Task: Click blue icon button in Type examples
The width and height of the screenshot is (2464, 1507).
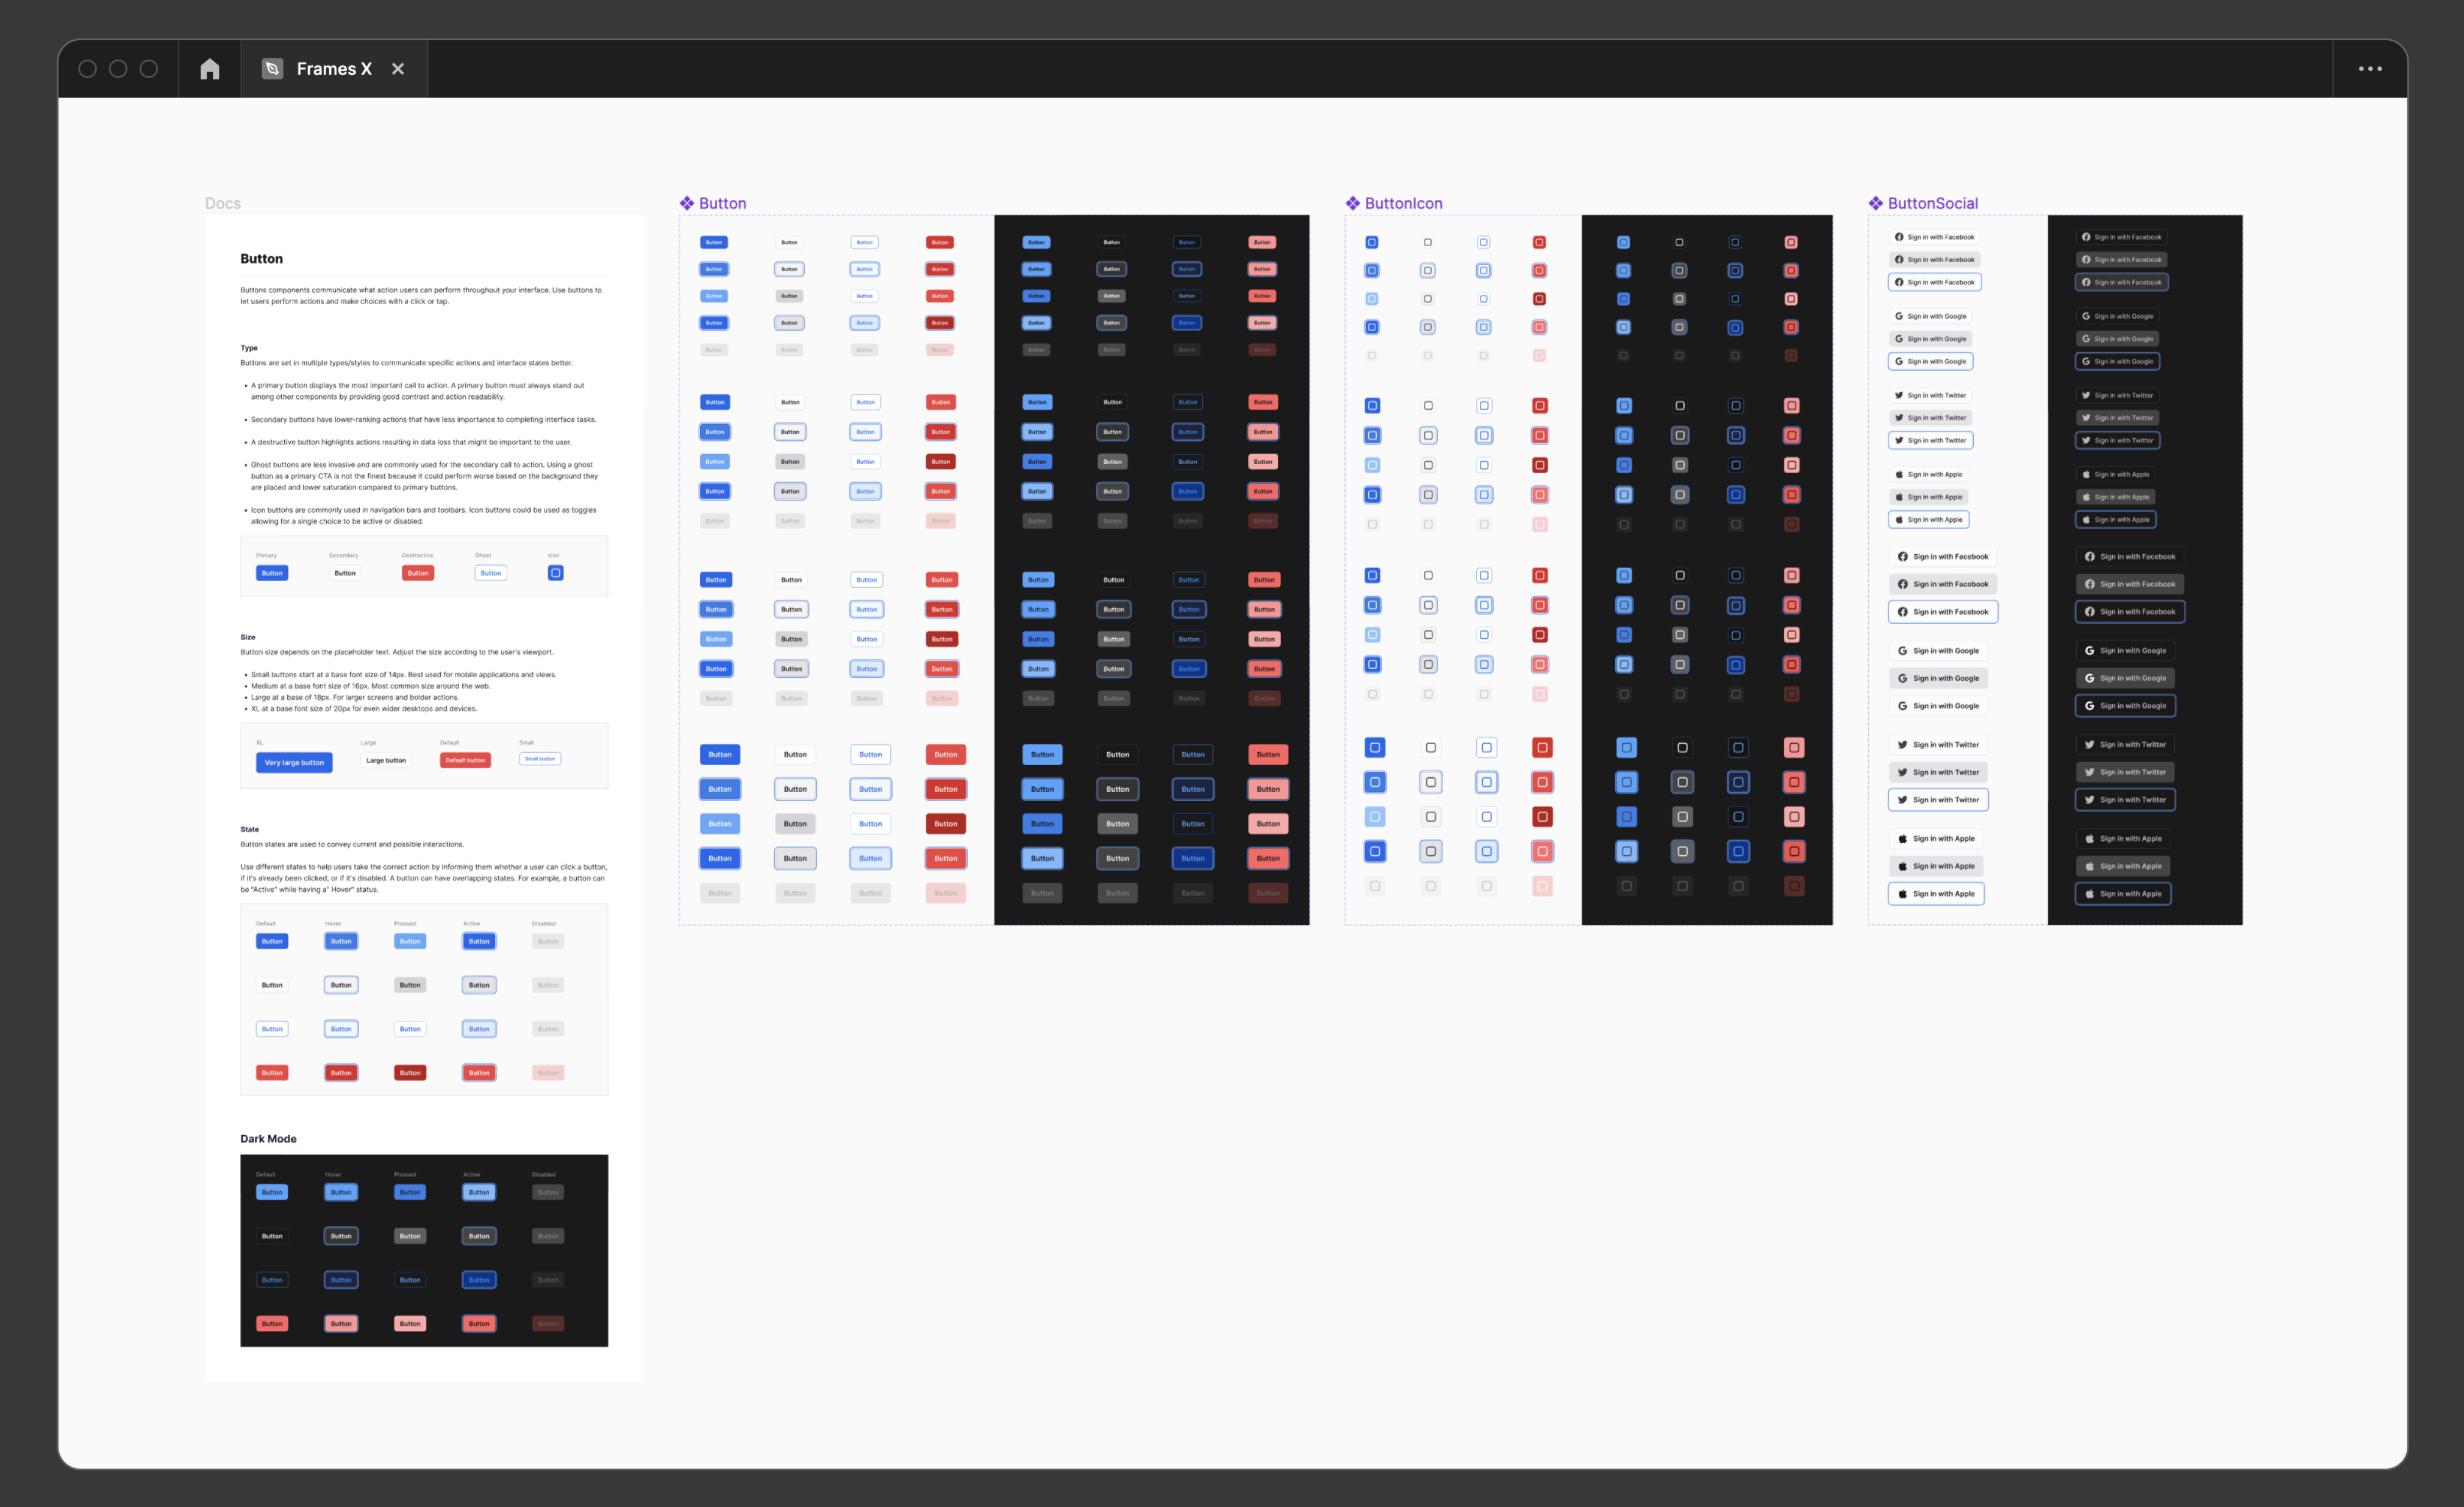Action: pyautogui.click(x=555, y=573)
